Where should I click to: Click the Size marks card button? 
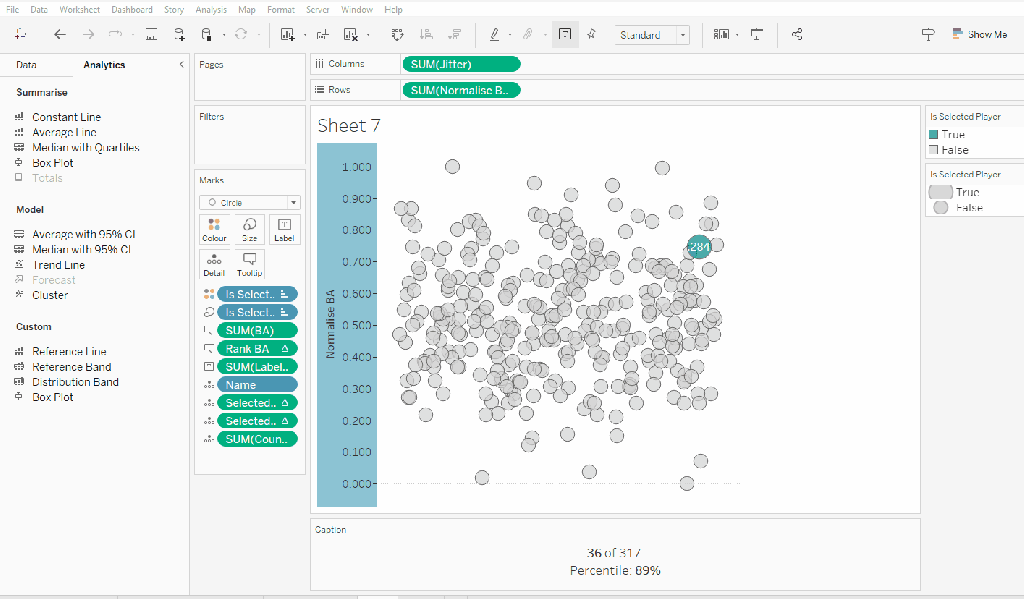point(249,230)
